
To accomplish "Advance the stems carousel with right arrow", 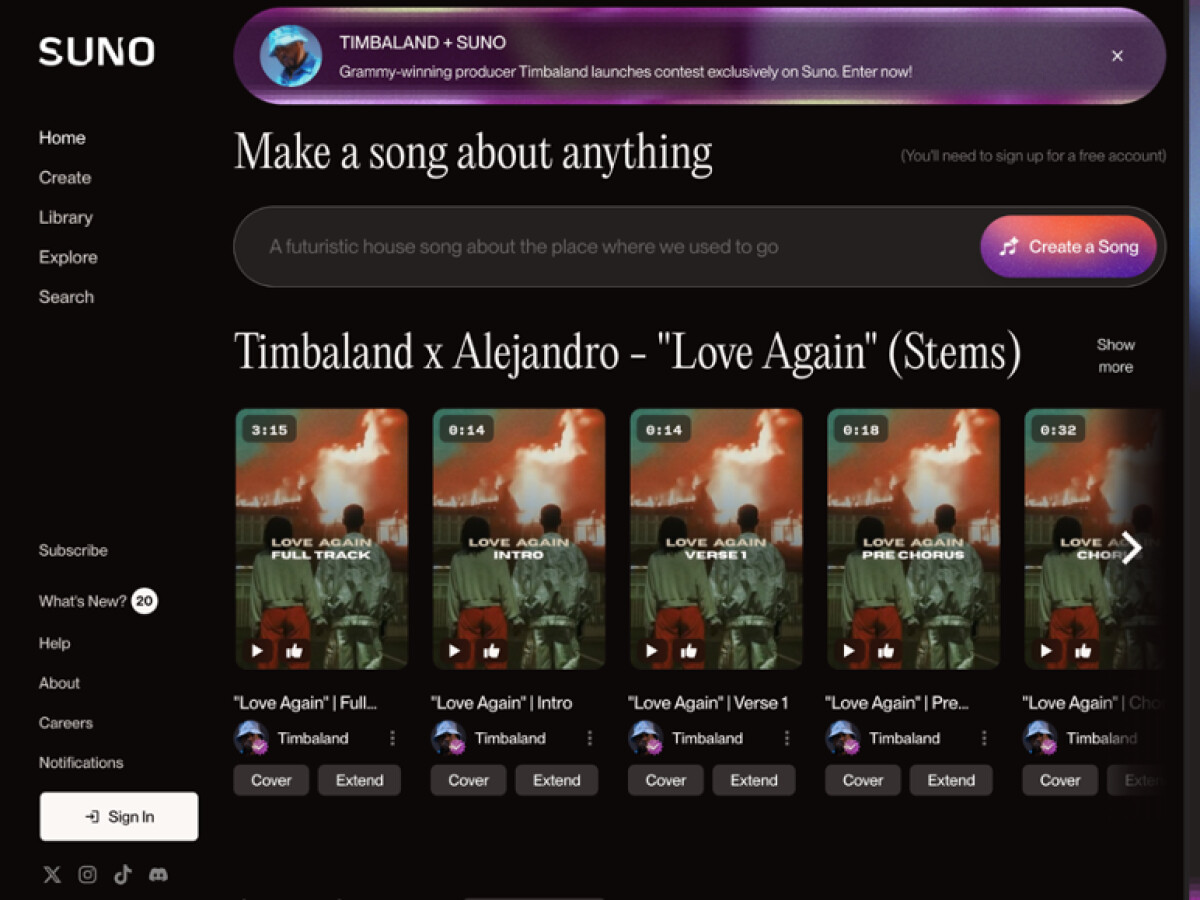I will coord(1131,547).
